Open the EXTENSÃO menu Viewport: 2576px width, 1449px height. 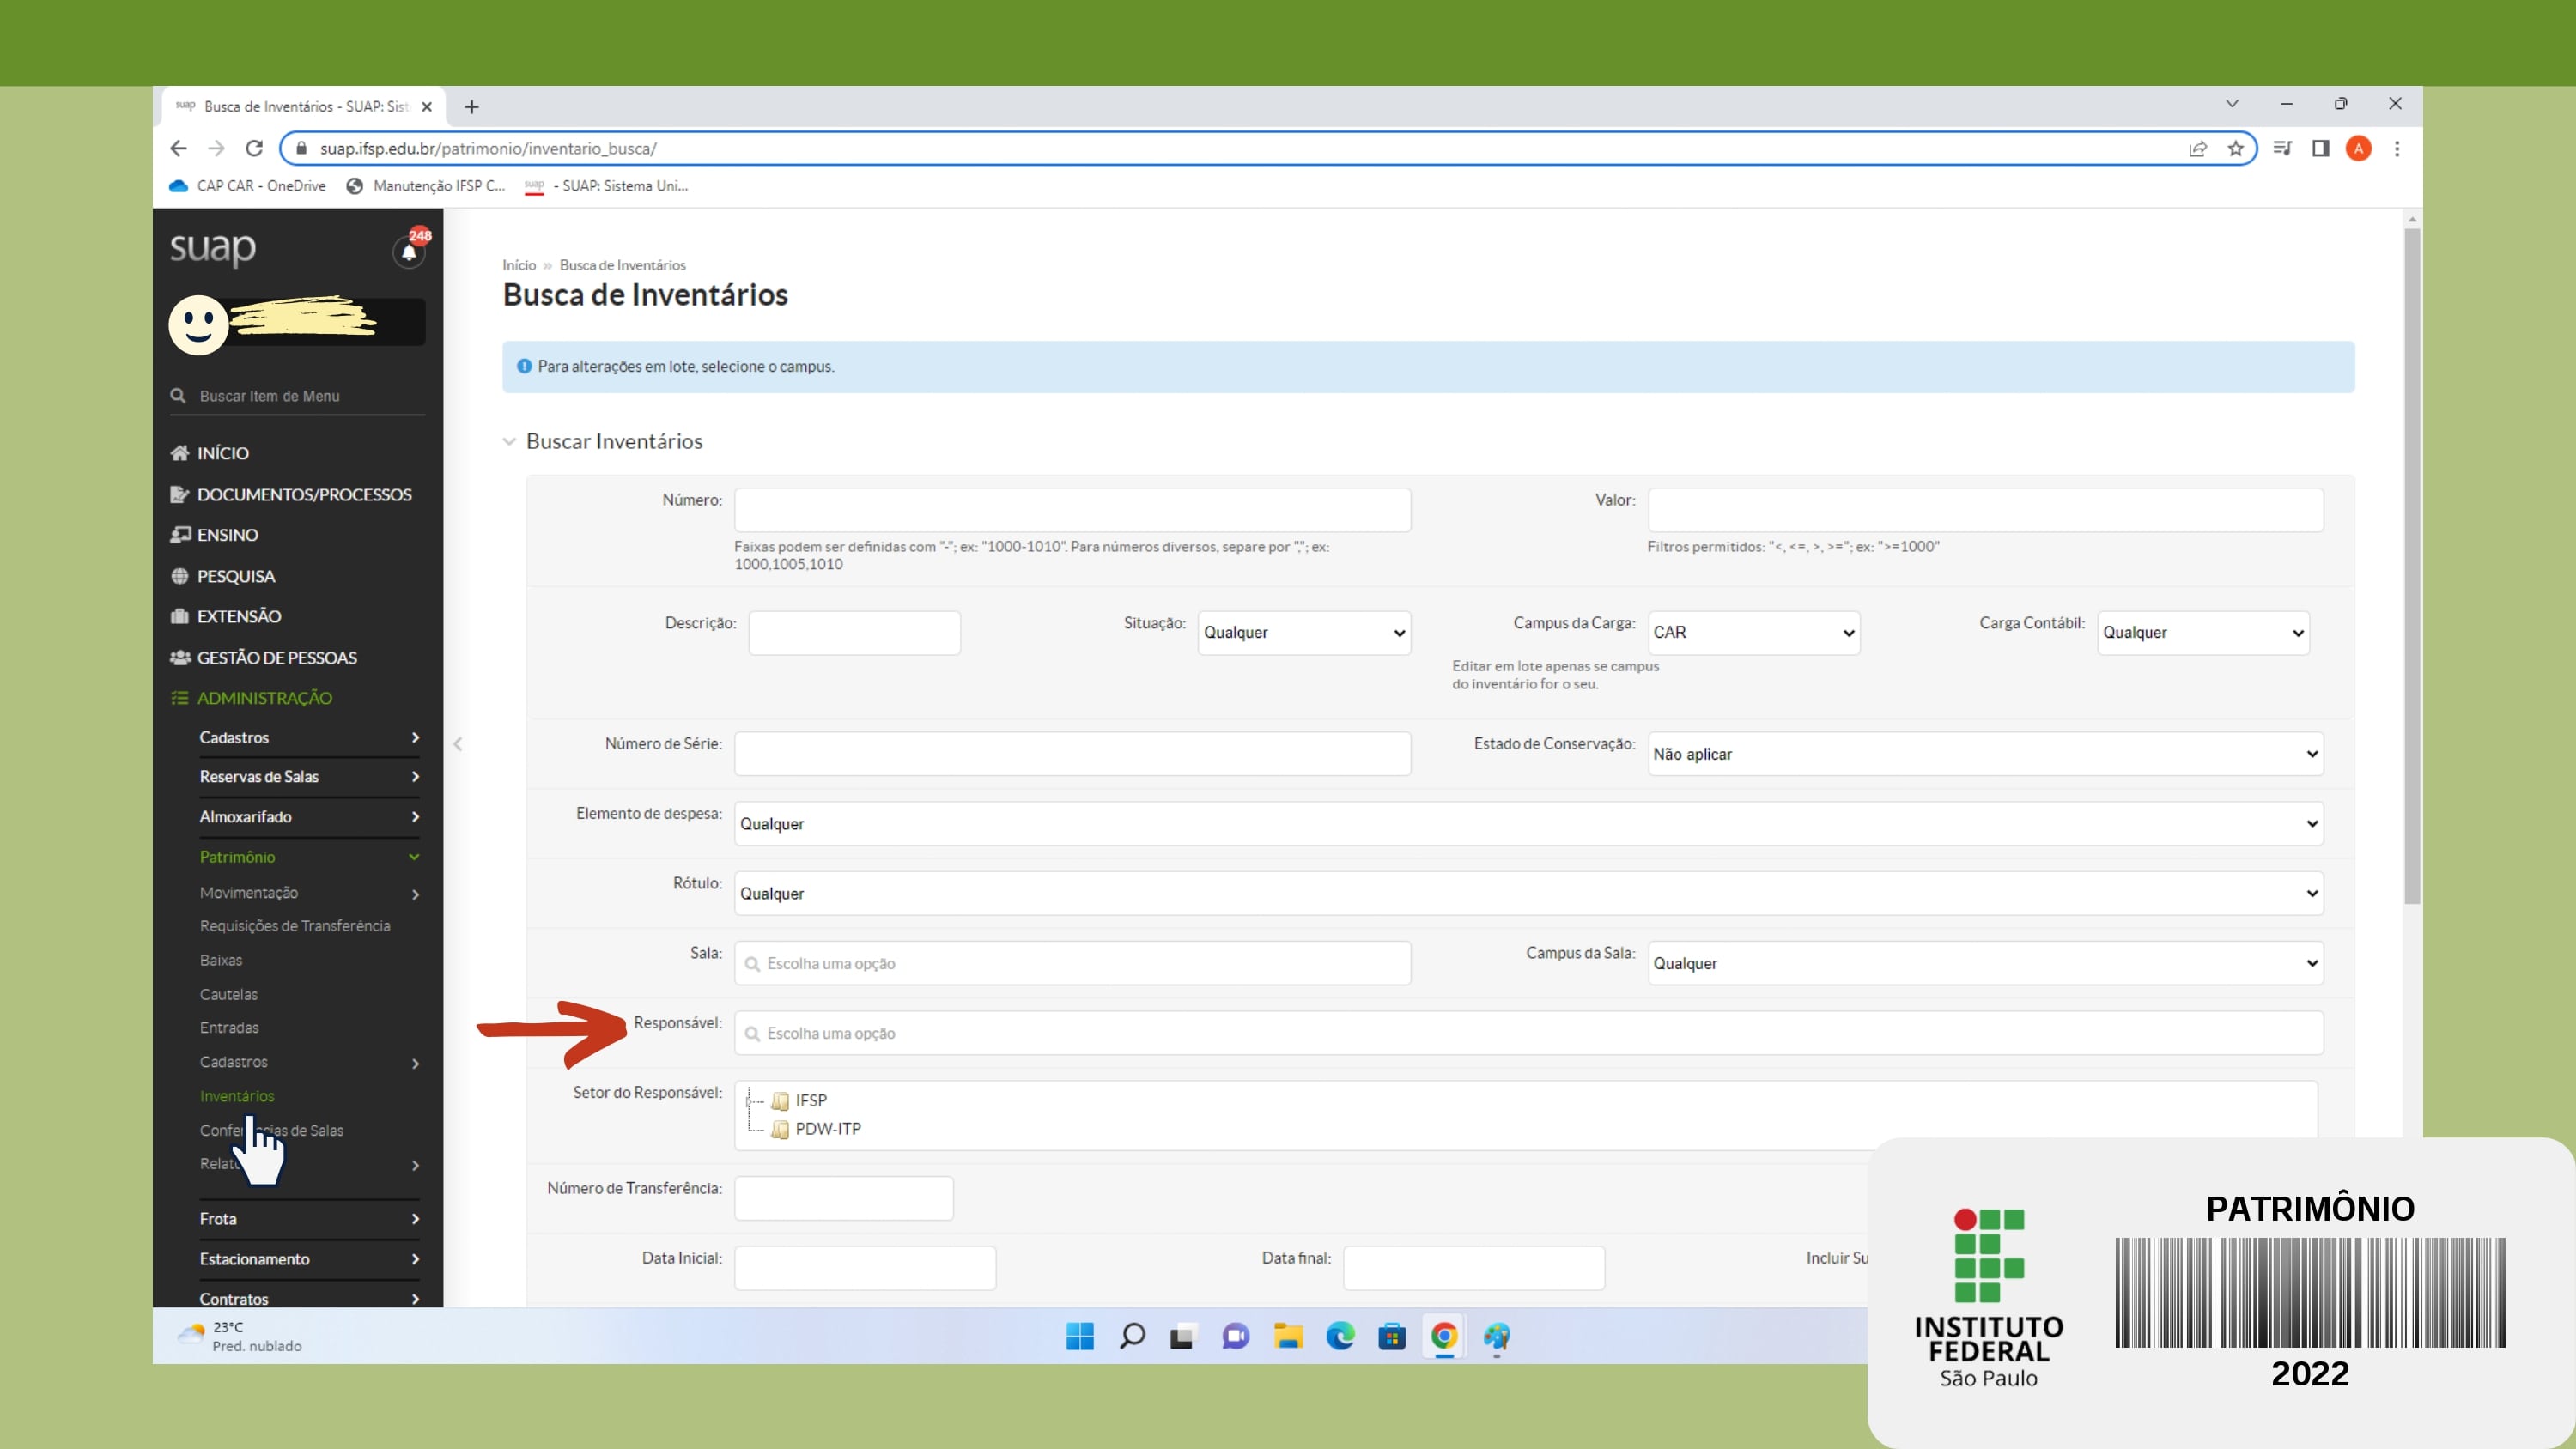226,616
